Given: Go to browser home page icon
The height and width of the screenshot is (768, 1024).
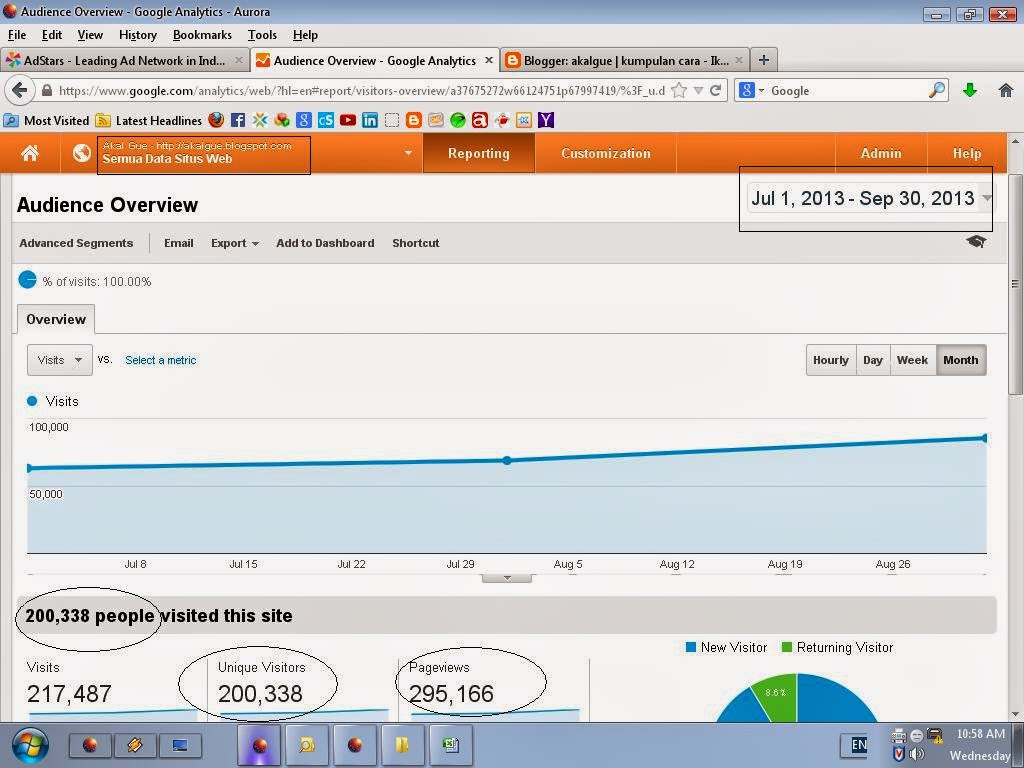Looking at the screenshot, I should [x=1006, y=90].
